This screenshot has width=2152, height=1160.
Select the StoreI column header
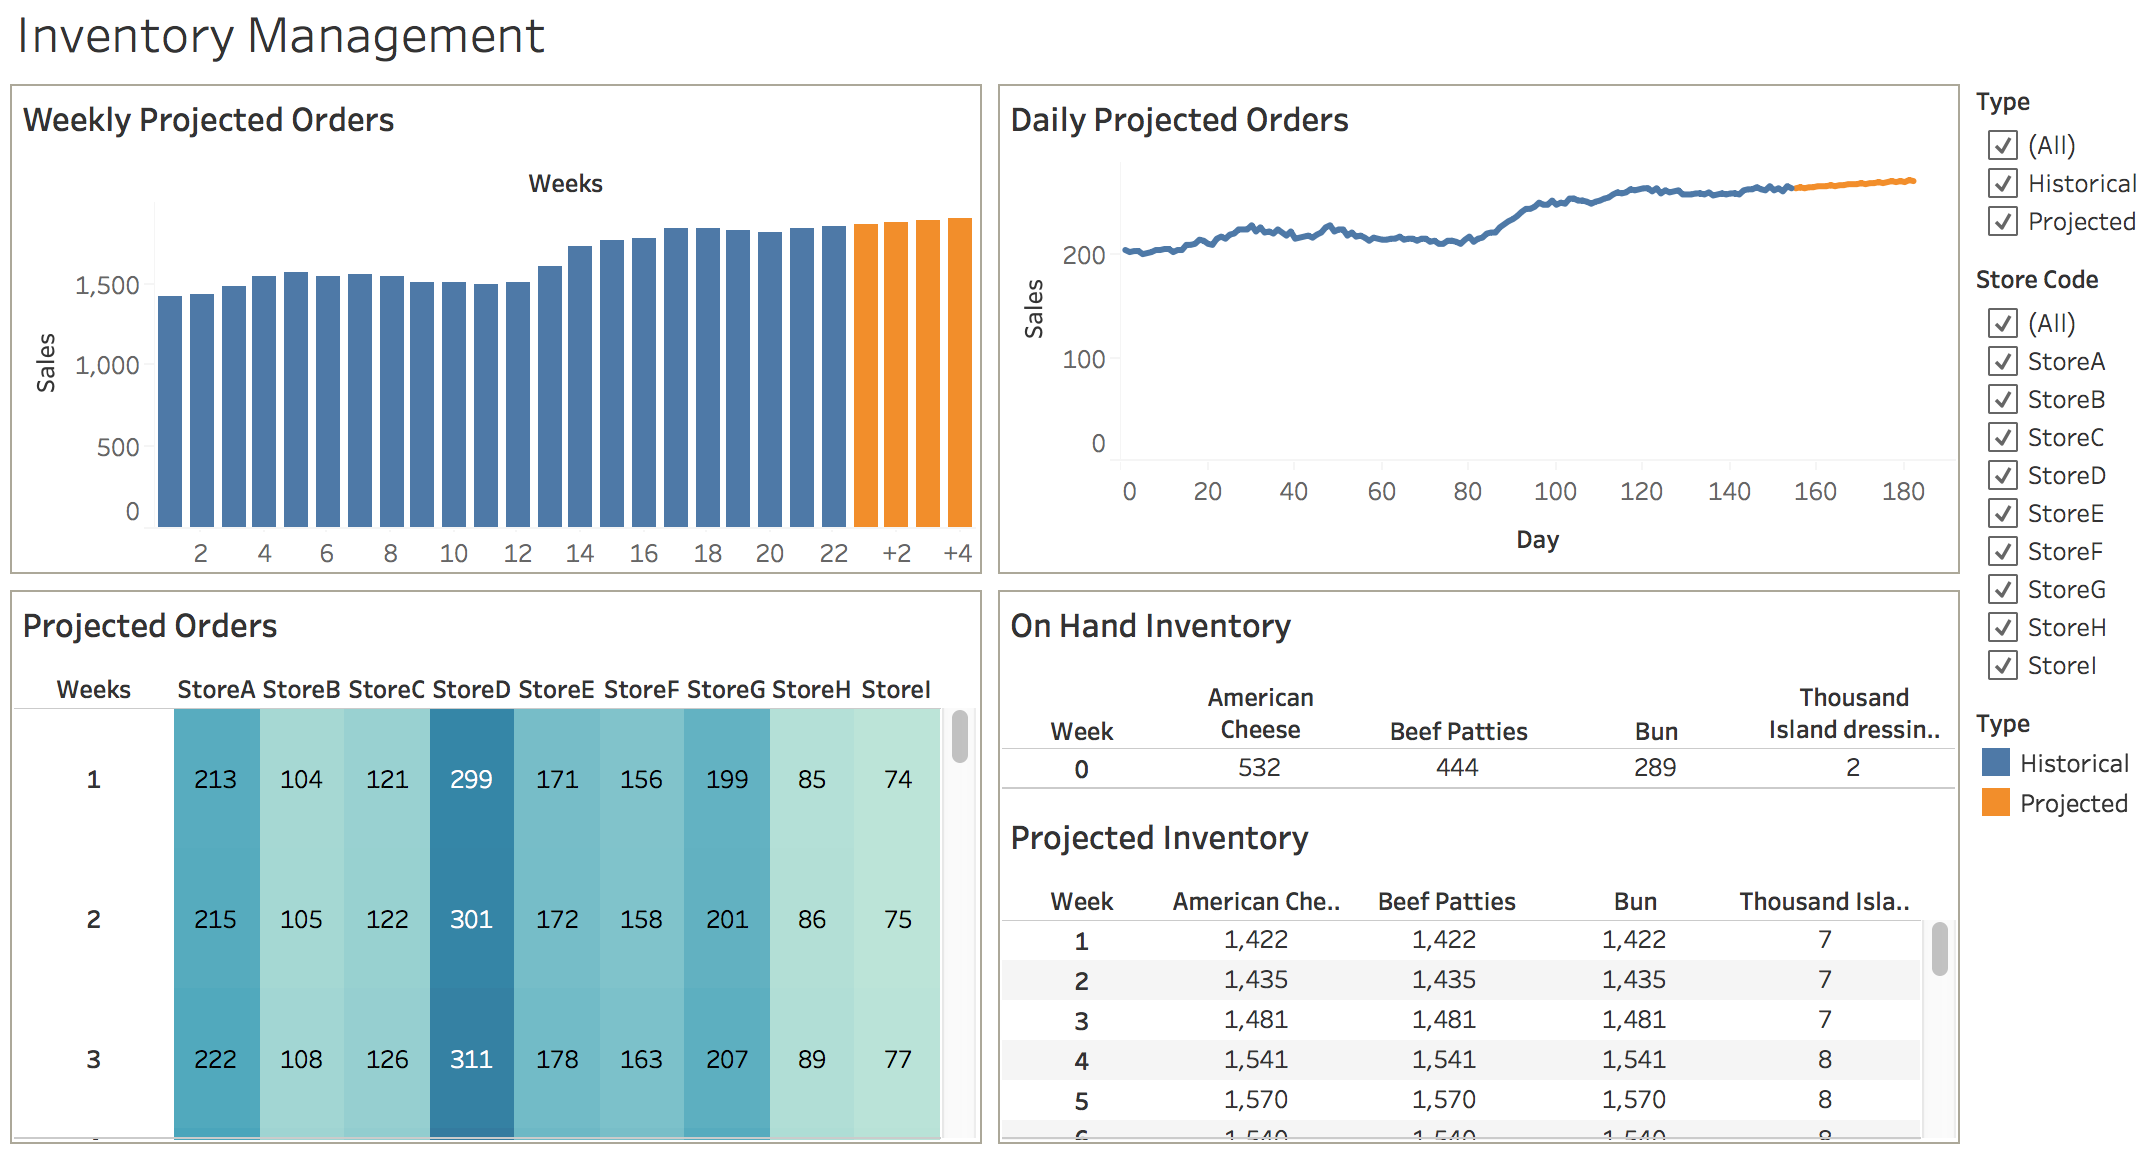point(896,690)
